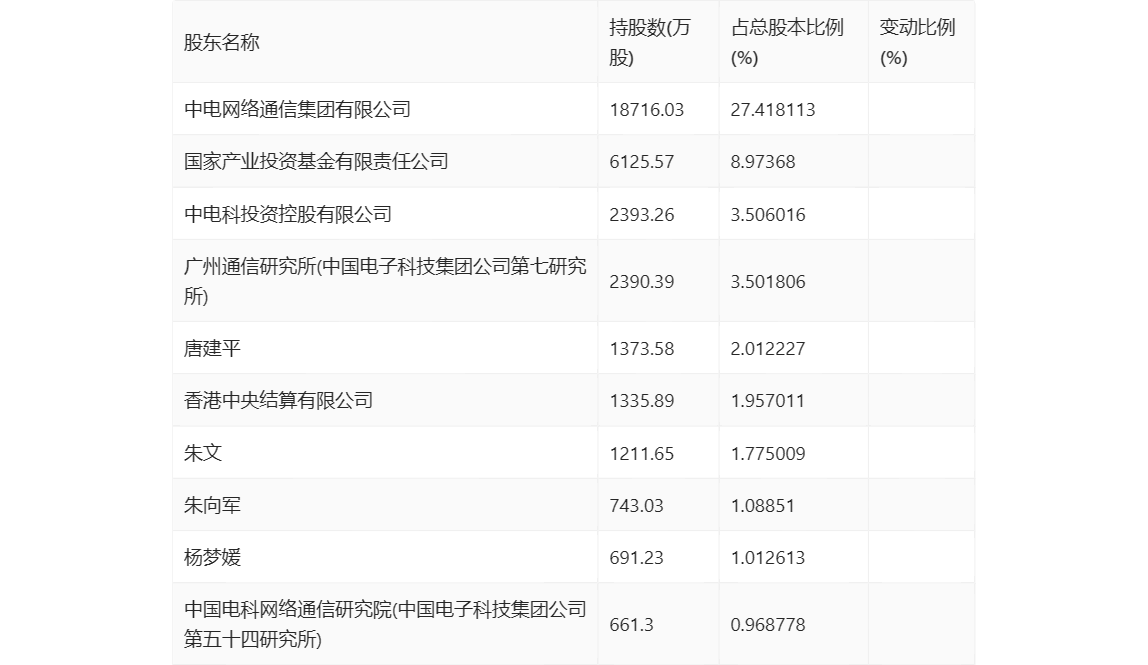Click the percentage 3.501806
This screenshot has width=1148, height=665.
767,282
